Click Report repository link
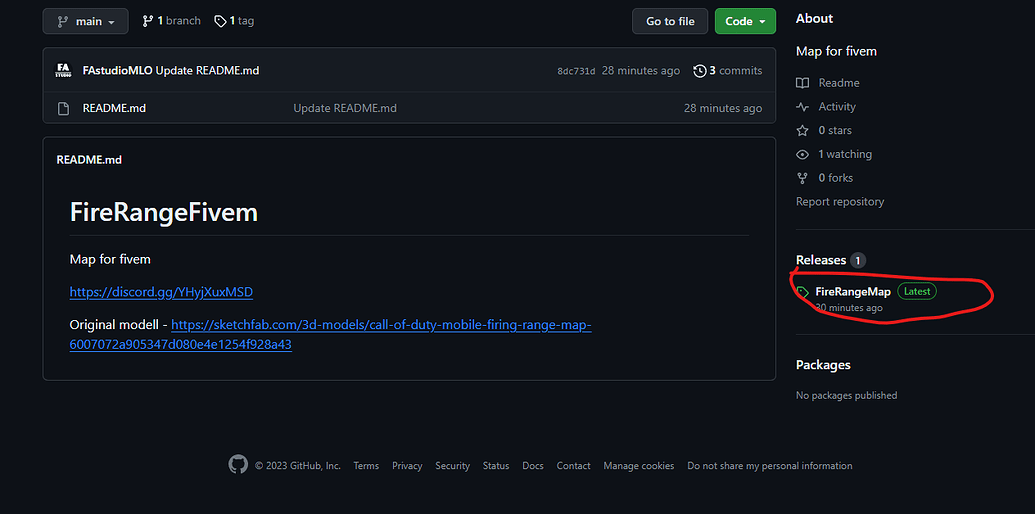The width and height of the screenshot is (1035, 514). pyautogui.click(x=840, y=202)
